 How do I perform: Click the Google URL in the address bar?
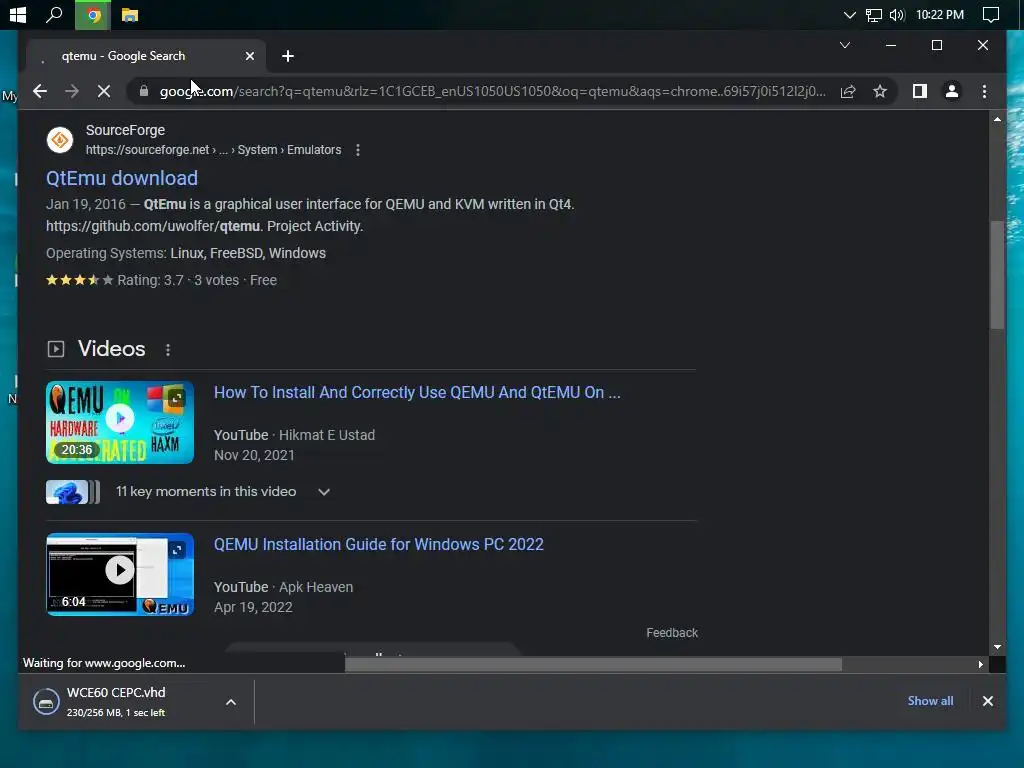[x=492, y=91]
